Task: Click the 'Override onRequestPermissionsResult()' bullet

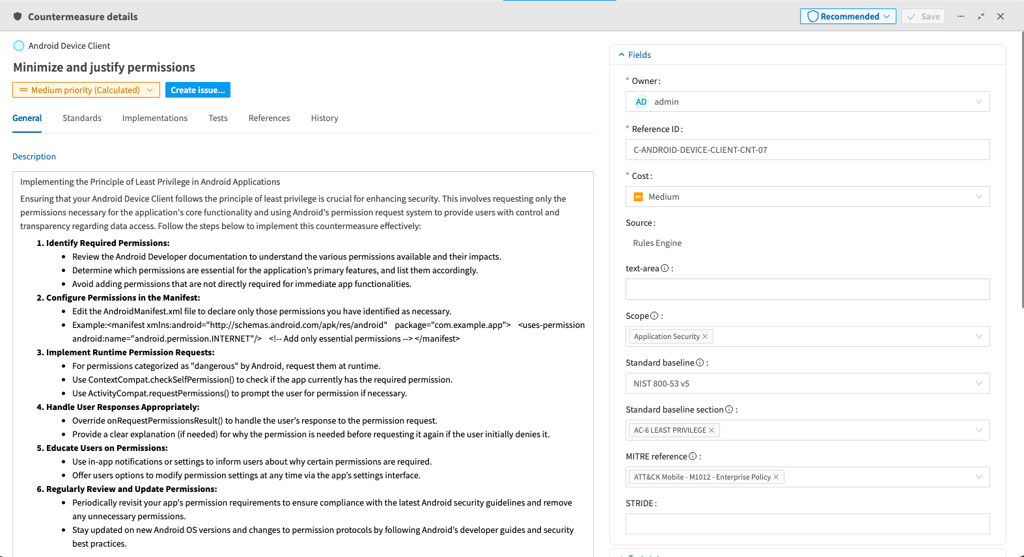Action: click(x=255, y=421)
